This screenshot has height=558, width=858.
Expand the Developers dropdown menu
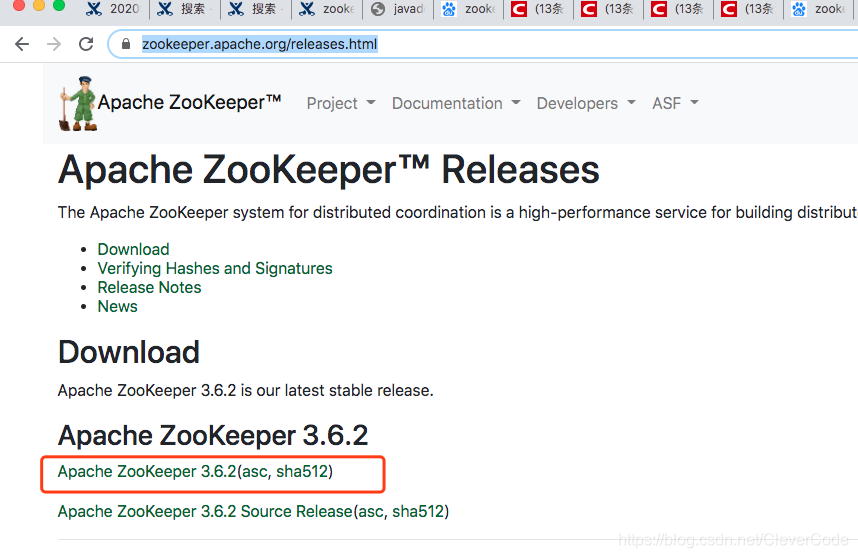[586, 103]
